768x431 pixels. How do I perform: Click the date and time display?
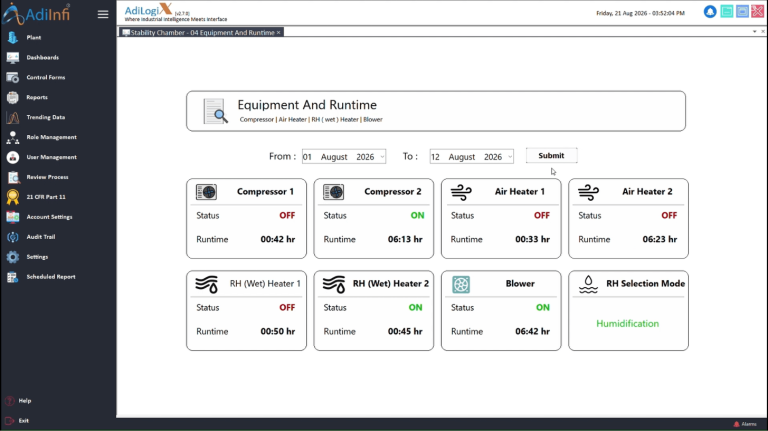[x=640, y=13]
